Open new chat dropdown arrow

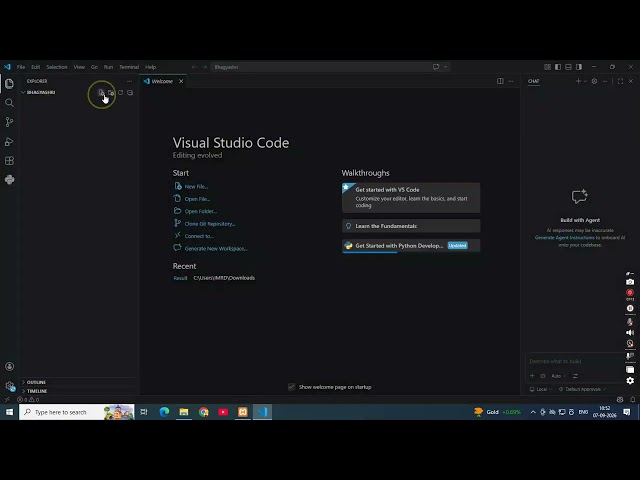[585, 81]
